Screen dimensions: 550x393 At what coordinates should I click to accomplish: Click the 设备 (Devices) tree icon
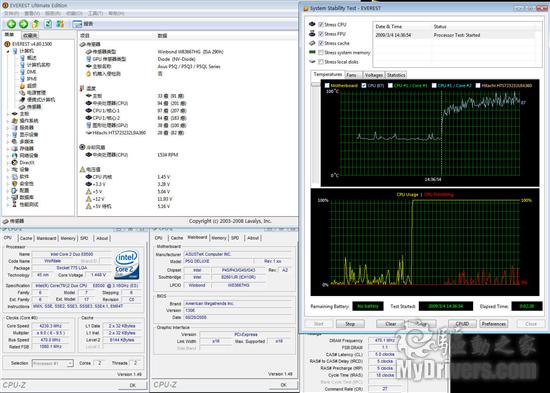coord(14,169)
